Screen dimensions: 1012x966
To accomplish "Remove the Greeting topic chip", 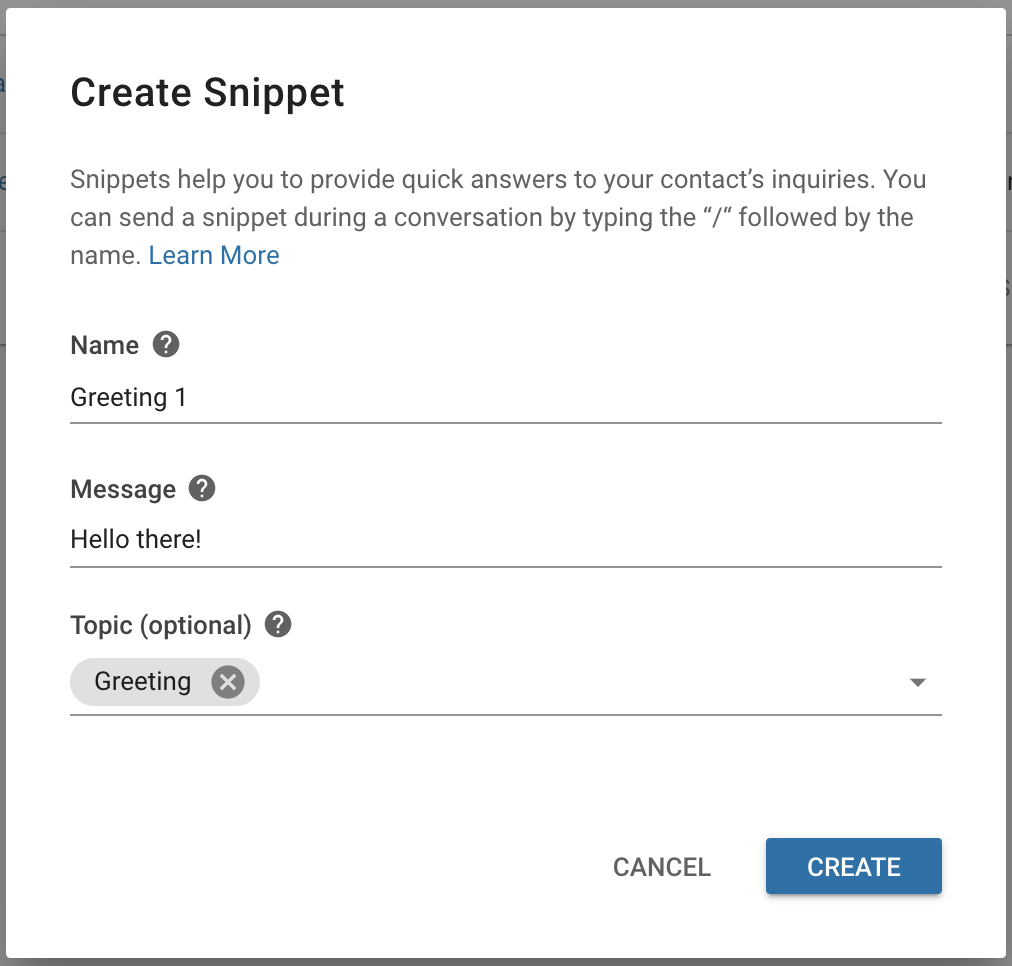I will [x=228, y=682].
